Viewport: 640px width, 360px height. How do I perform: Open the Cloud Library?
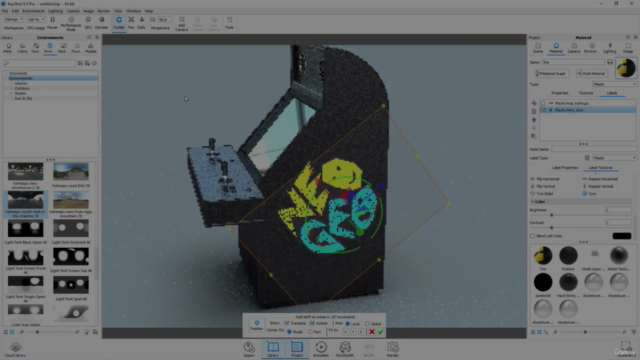click(16, 350)
